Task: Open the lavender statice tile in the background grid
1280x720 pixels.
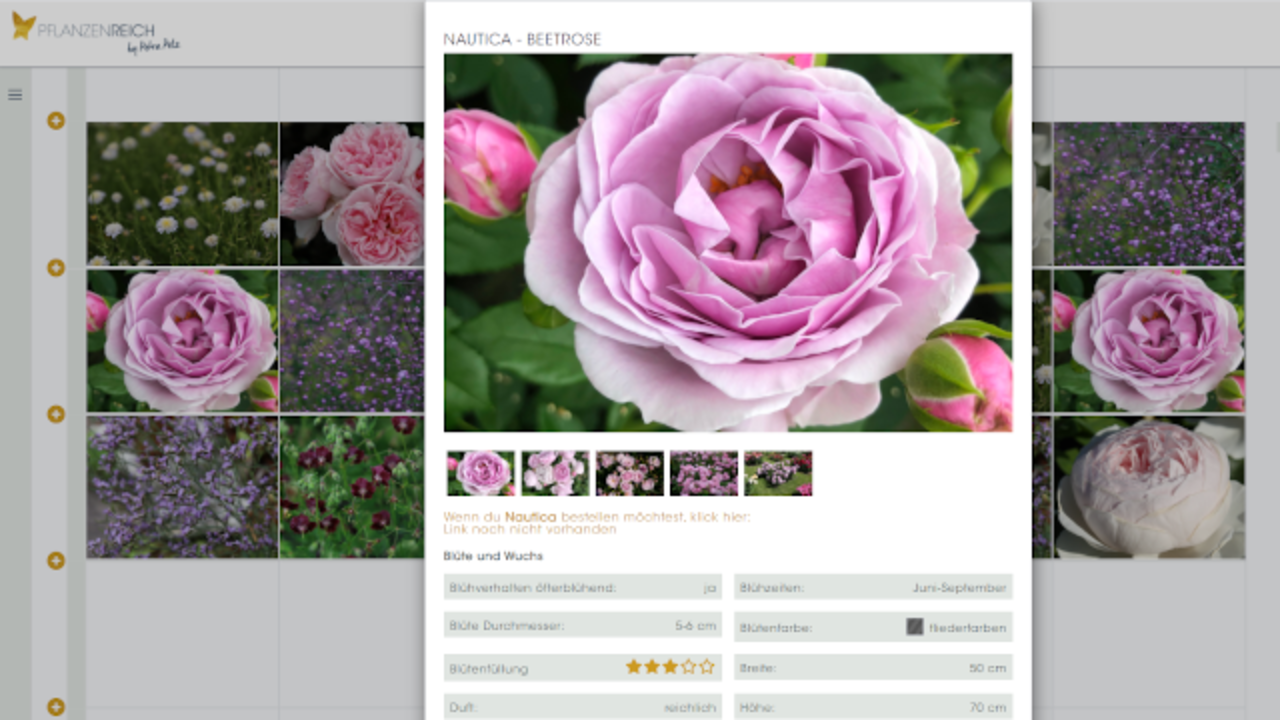Action: (x=182, y=487)
